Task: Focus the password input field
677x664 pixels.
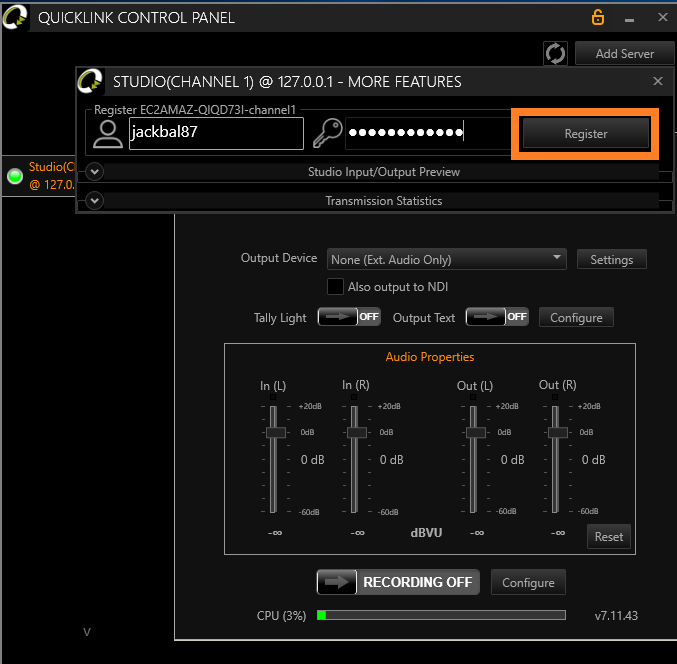Action: point(427,133)
